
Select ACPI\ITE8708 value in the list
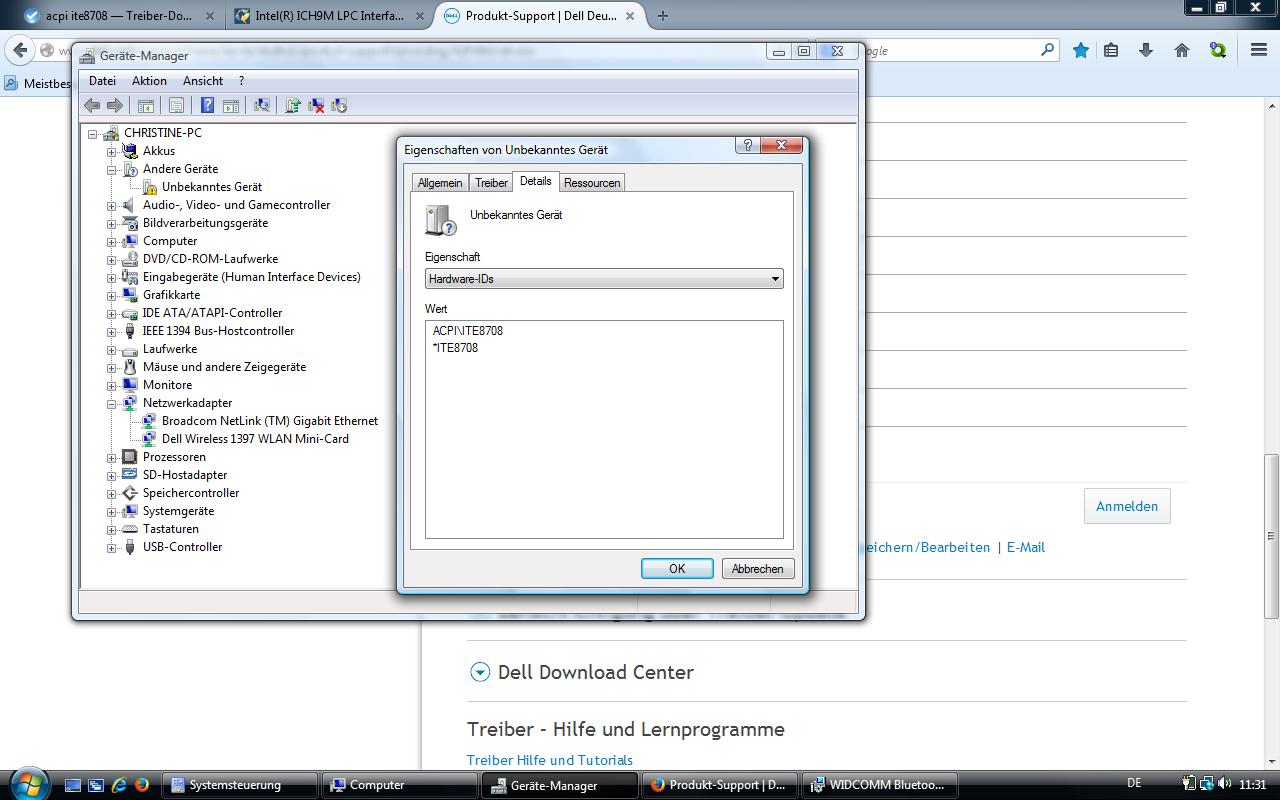point(468,330)
